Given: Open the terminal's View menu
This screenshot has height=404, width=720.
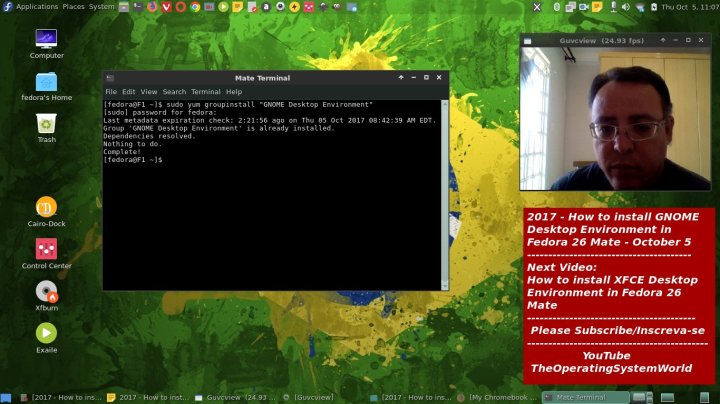Looking at the screenshot, I should 149,92.
